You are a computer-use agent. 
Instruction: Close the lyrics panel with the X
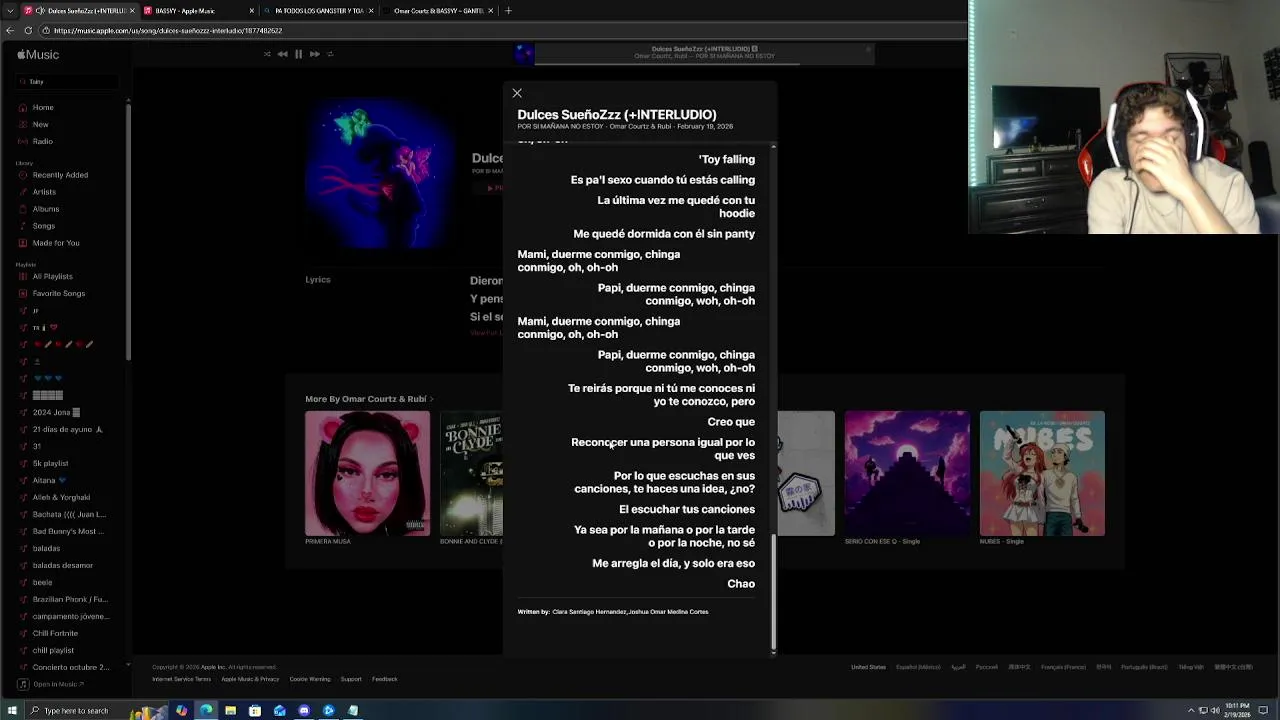(x=517, y=93)
